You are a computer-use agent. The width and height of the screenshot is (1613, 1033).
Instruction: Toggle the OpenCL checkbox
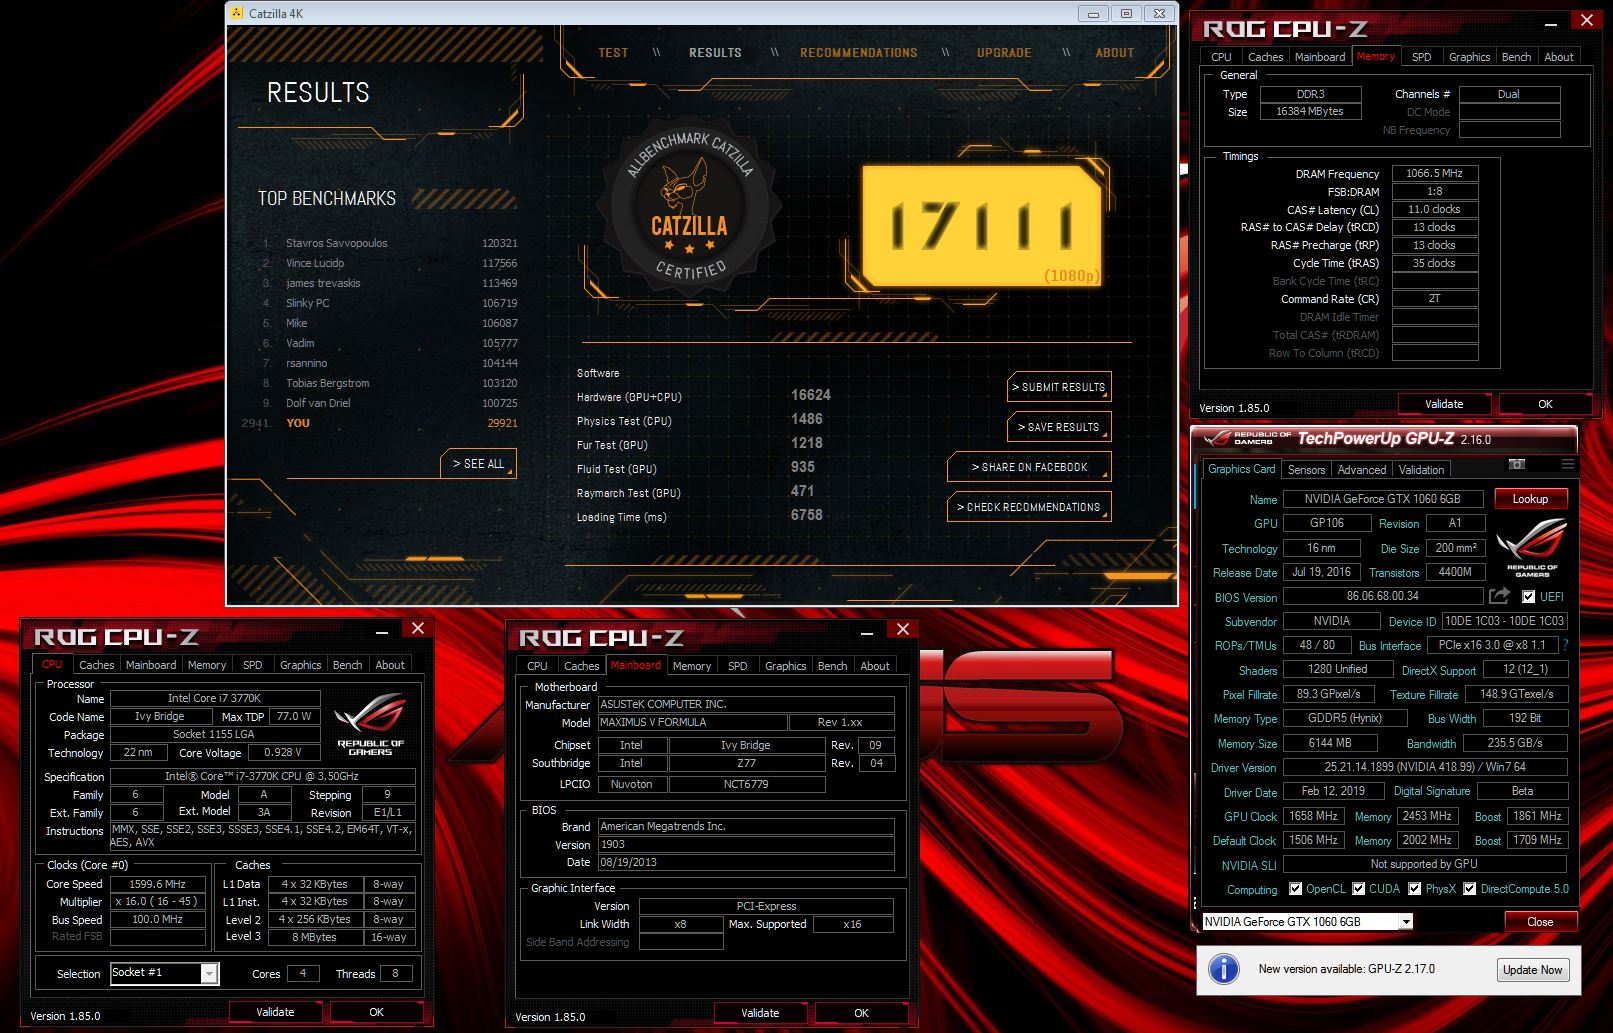pyautogui.click(x=1295, y=889)
